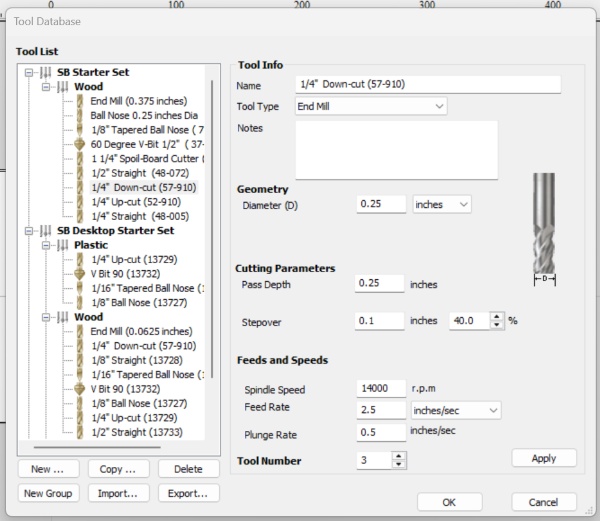Decrease the Tool Number with down arrow
This screenshot has height=521, width=600.
[x=400, y=465]
